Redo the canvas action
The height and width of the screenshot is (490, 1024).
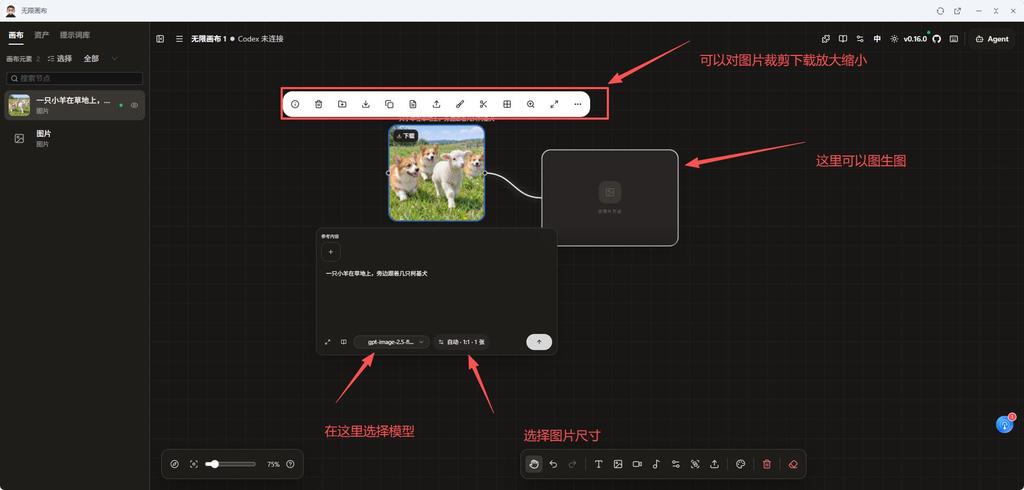pyautogui.click(x=573, y=464)
